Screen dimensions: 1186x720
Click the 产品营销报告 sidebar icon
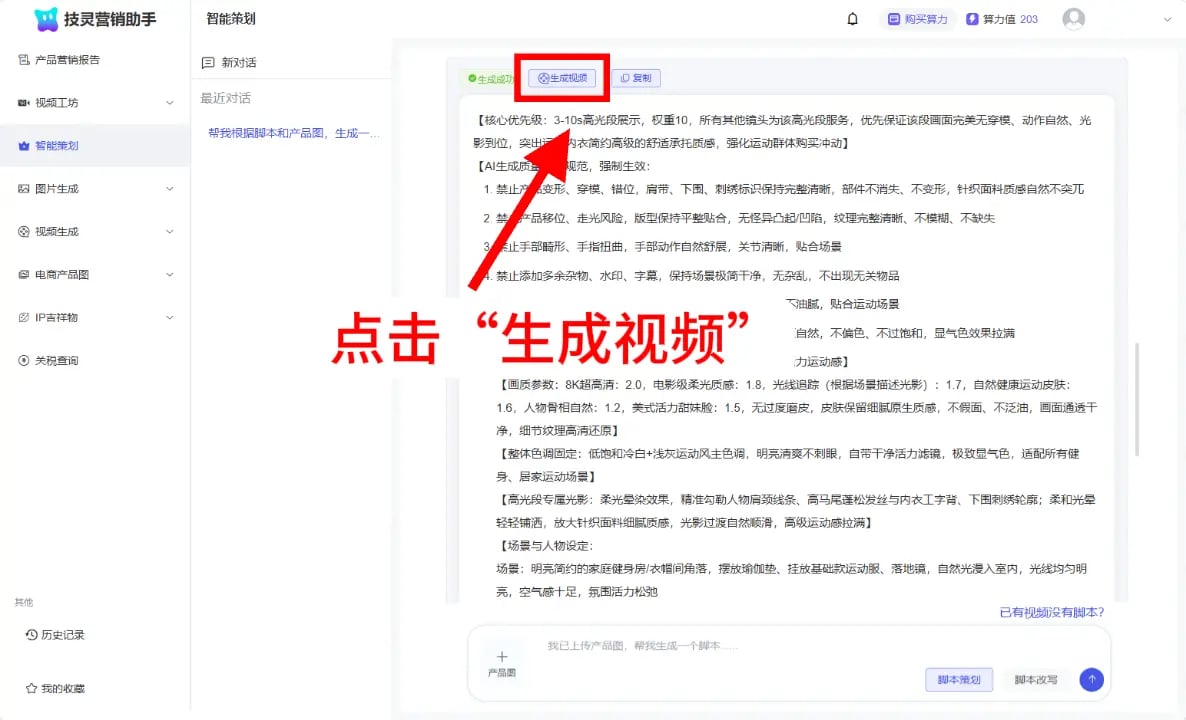pos(23,60)
